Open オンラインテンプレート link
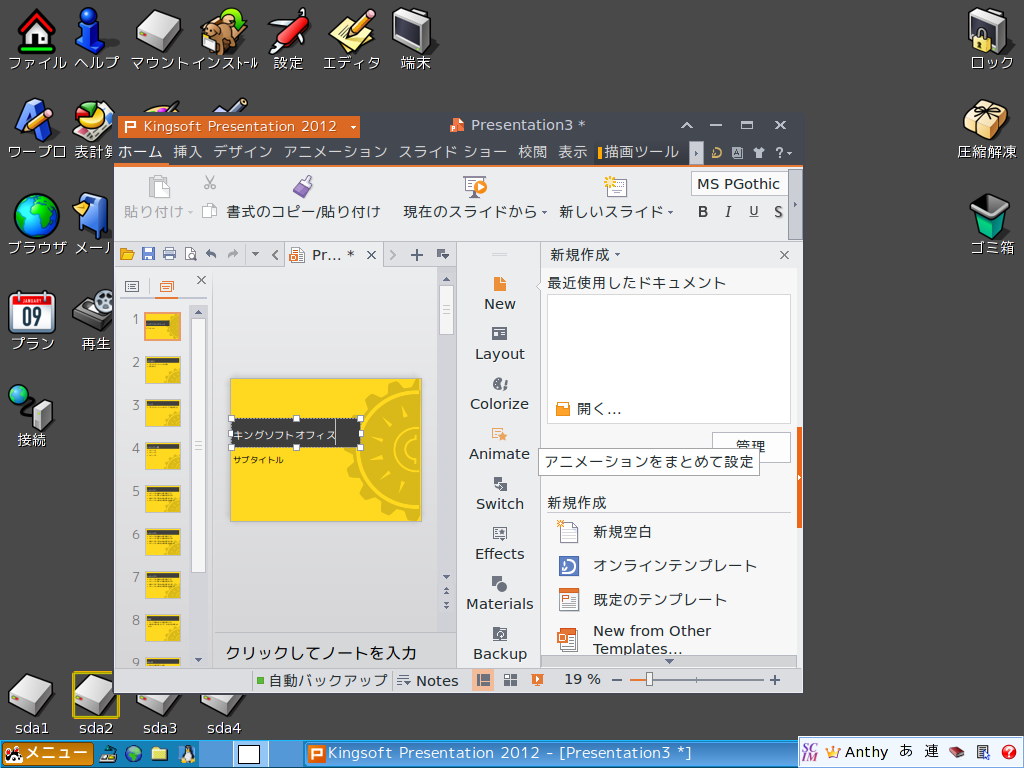 point(658,566)
